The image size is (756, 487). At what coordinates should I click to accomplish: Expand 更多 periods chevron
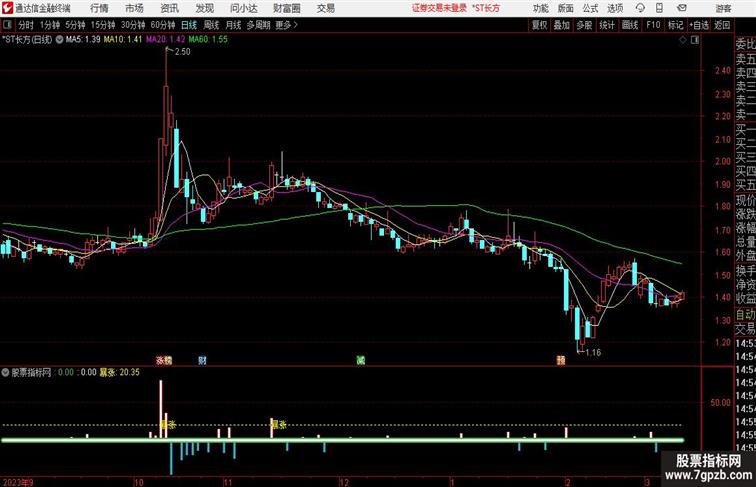[296, 25]
